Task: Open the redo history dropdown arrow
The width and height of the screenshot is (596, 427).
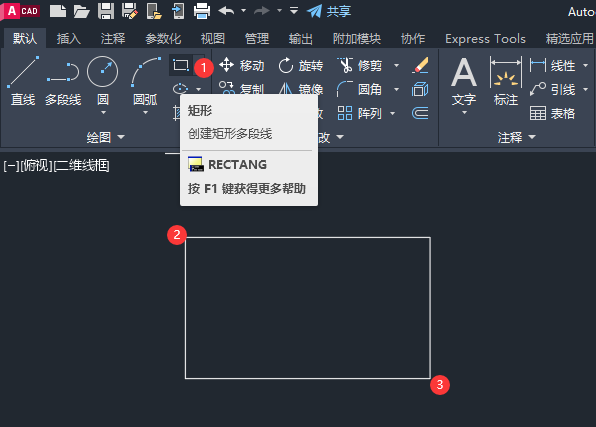Action: [279, 11]
